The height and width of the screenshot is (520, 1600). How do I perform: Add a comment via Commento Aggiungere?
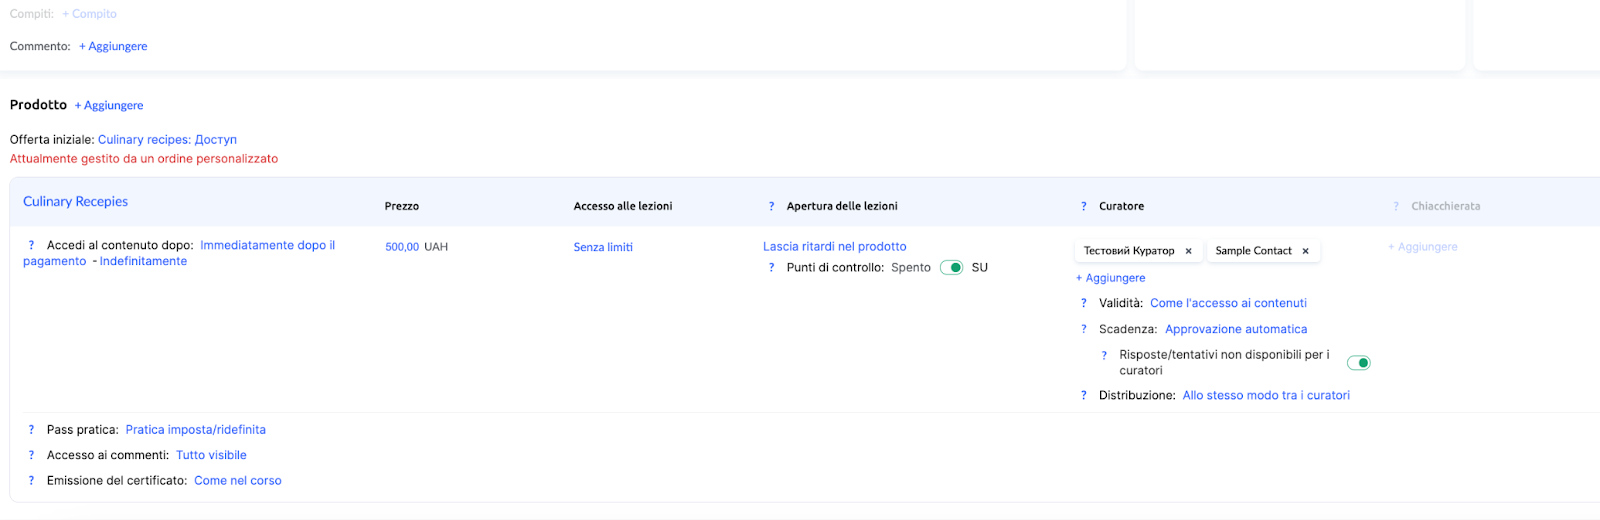point(113,47)
